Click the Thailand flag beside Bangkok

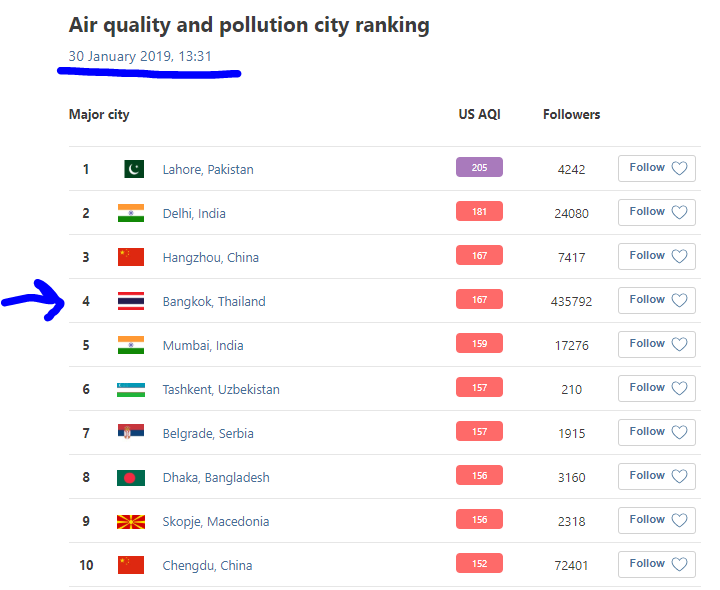coord(131,301)
